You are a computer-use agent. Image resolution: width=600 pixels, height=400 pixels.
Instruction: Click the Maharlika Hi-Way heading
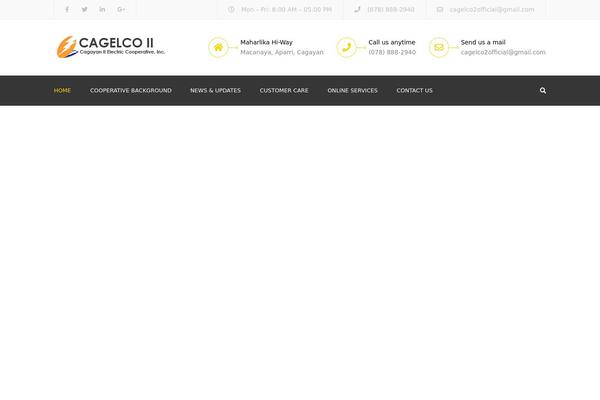[266, 42]
